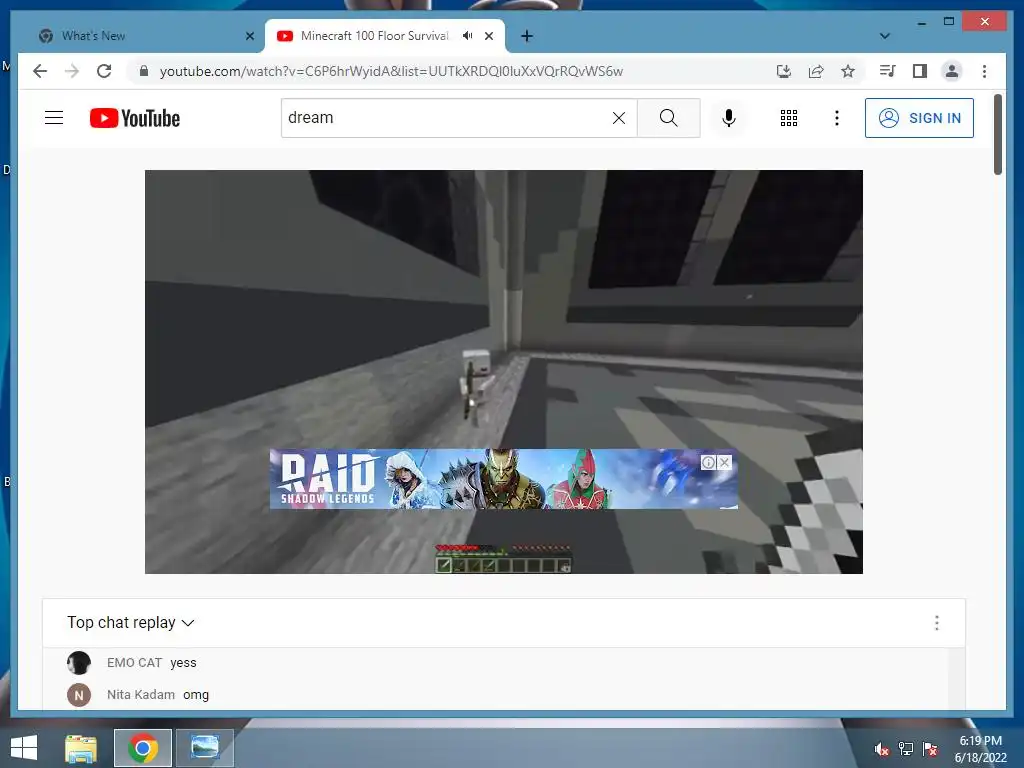Click SIGN IN button
The width and height of the screenshot is (1024, 768).
point(919,118)
